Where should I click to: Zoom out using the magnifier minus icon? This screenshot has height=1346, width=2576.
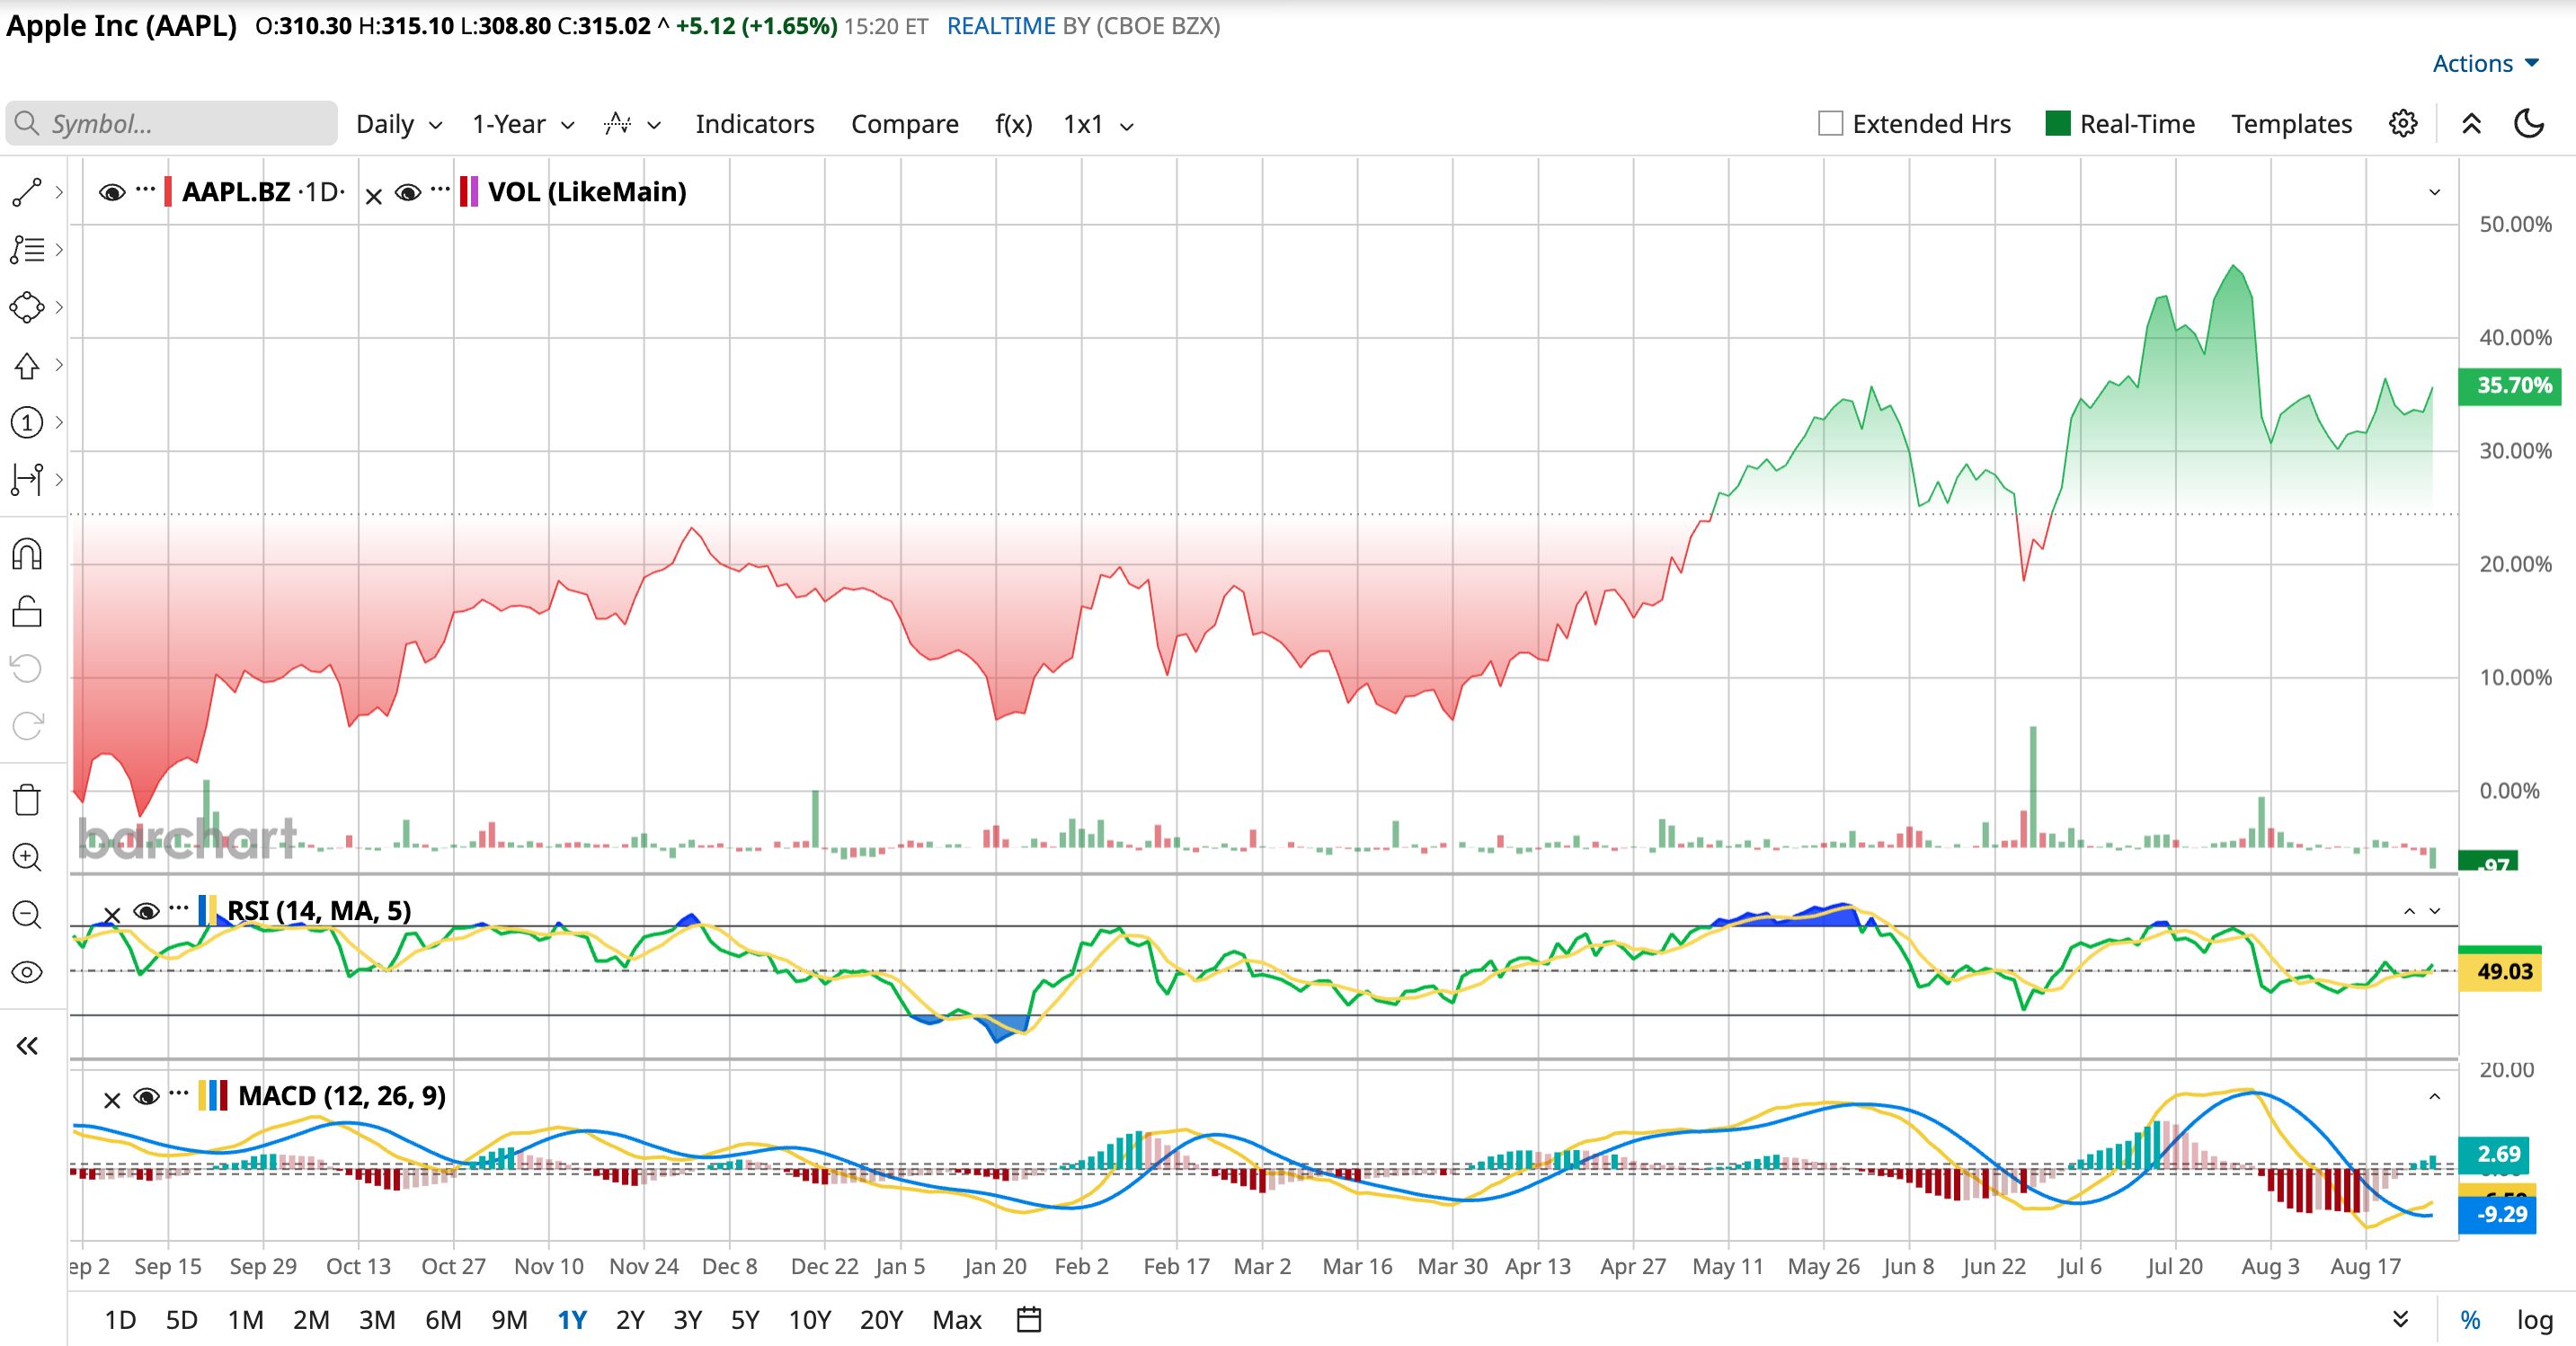[x=27, y=914]
